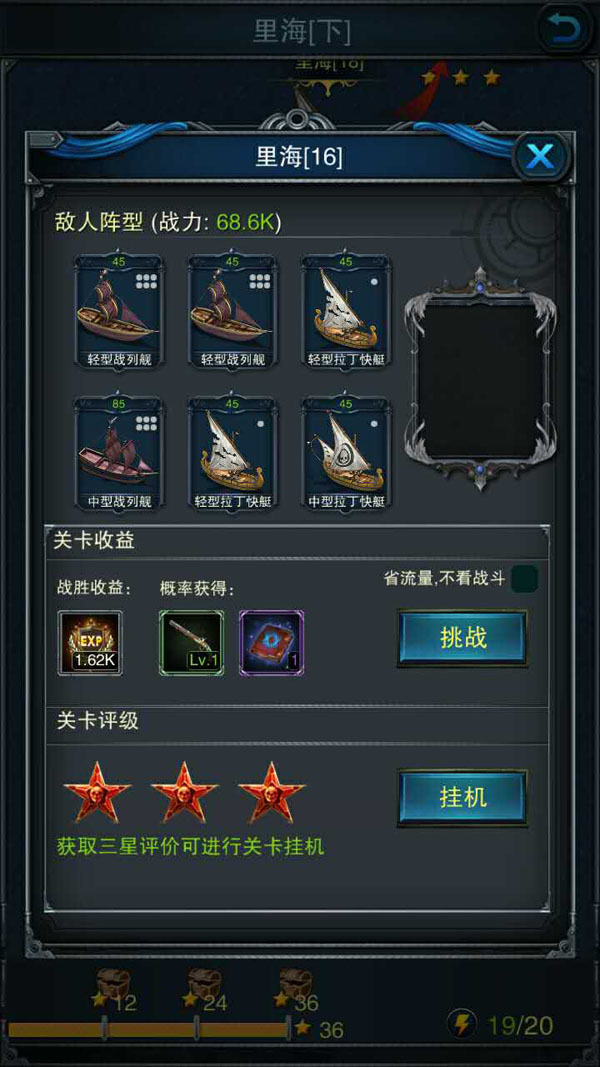Click the 挑战 button

click(x=463, y=638)
